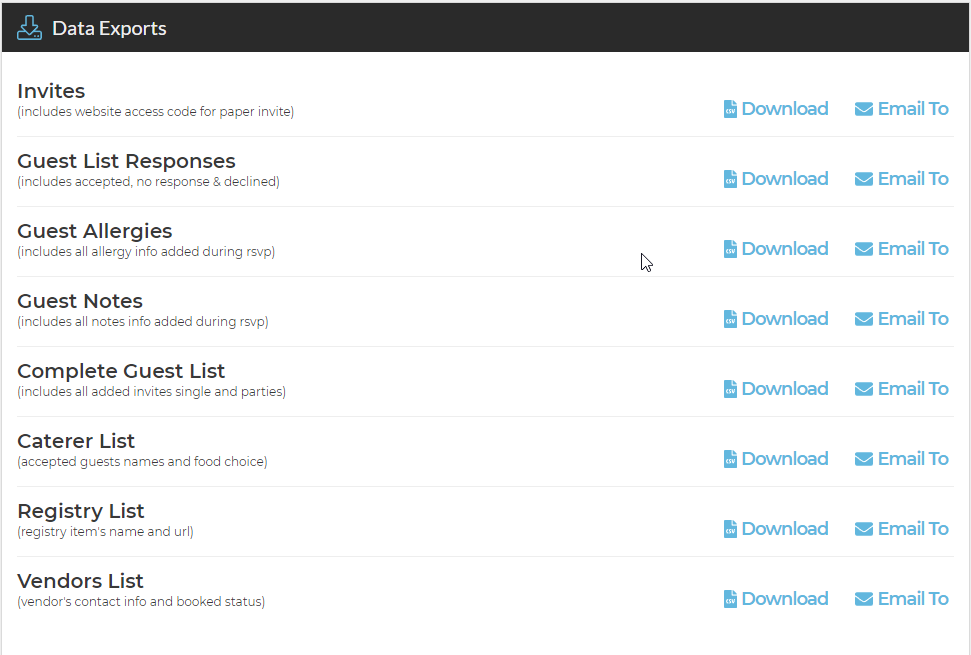Email the Guest Allergies export

(901, 249)
